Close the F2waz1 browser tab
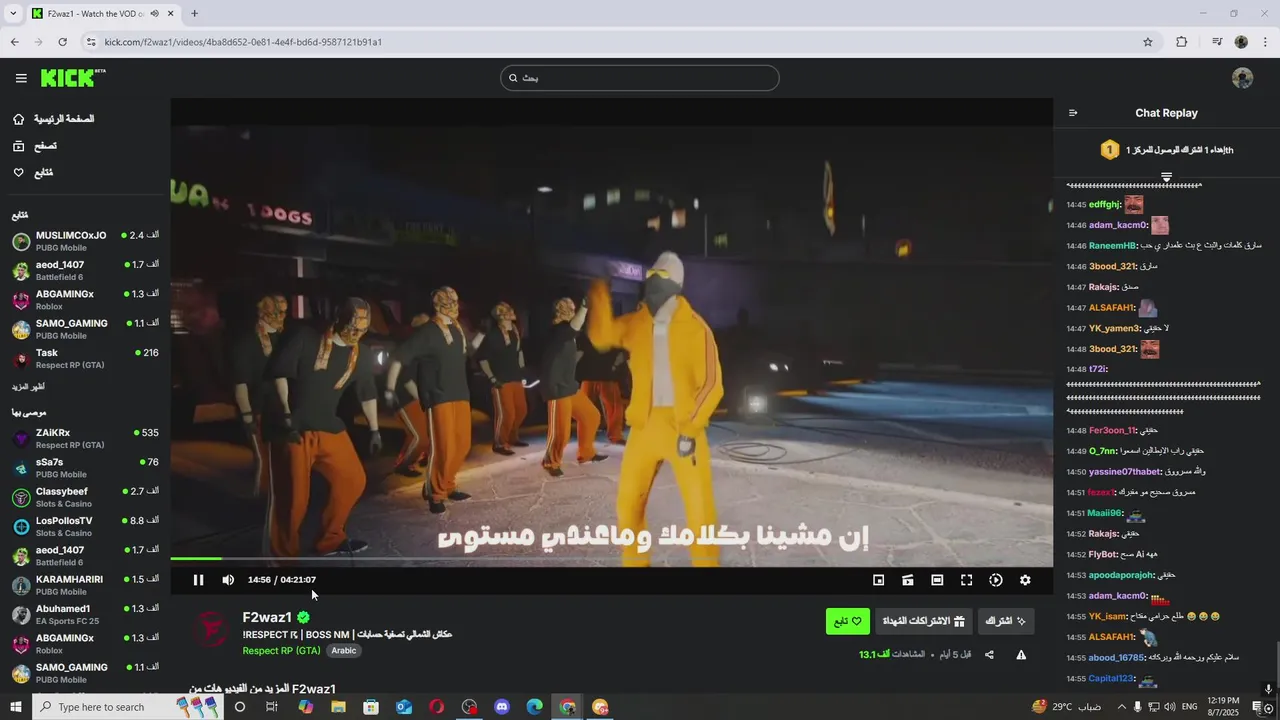The height and width of the screenshot is (720, 1280). [171, 14]
